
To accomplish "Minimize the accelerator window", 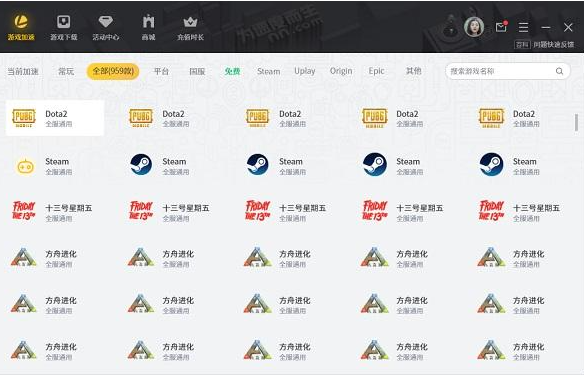I will tap(546, 27).
